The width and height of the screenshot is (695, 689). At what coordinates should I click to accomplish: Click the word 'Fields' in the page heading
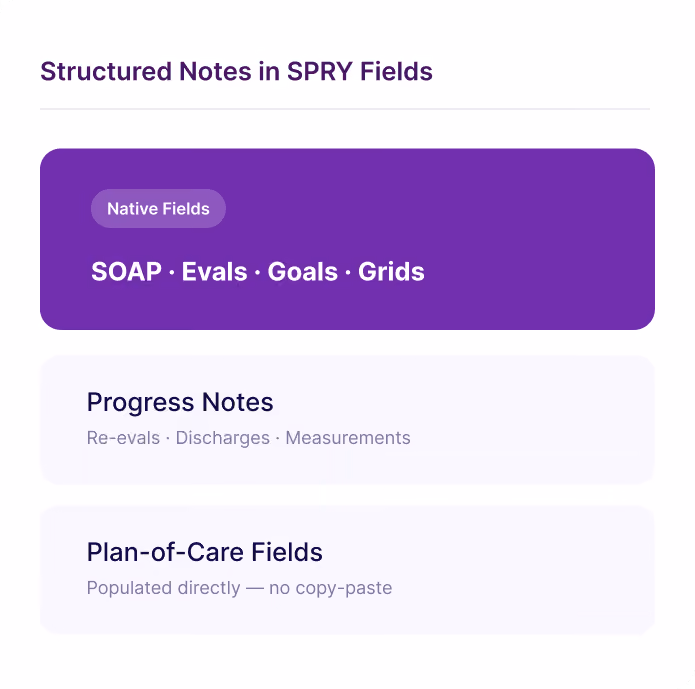coord(396,71)
